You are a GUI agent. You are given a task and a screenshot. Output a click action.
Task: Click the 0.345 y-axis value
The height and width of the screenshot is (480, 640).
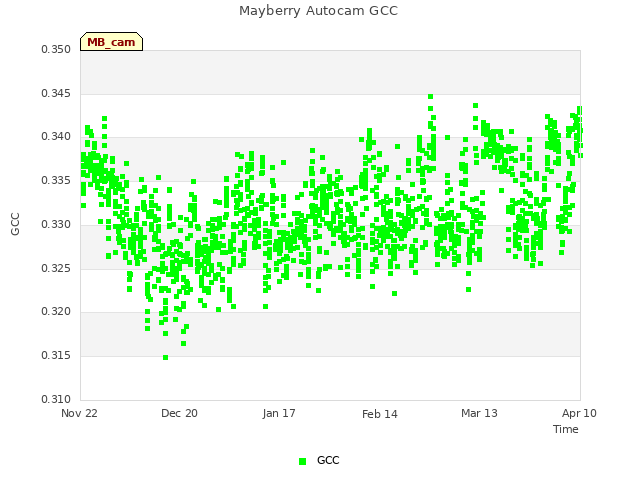56,93
